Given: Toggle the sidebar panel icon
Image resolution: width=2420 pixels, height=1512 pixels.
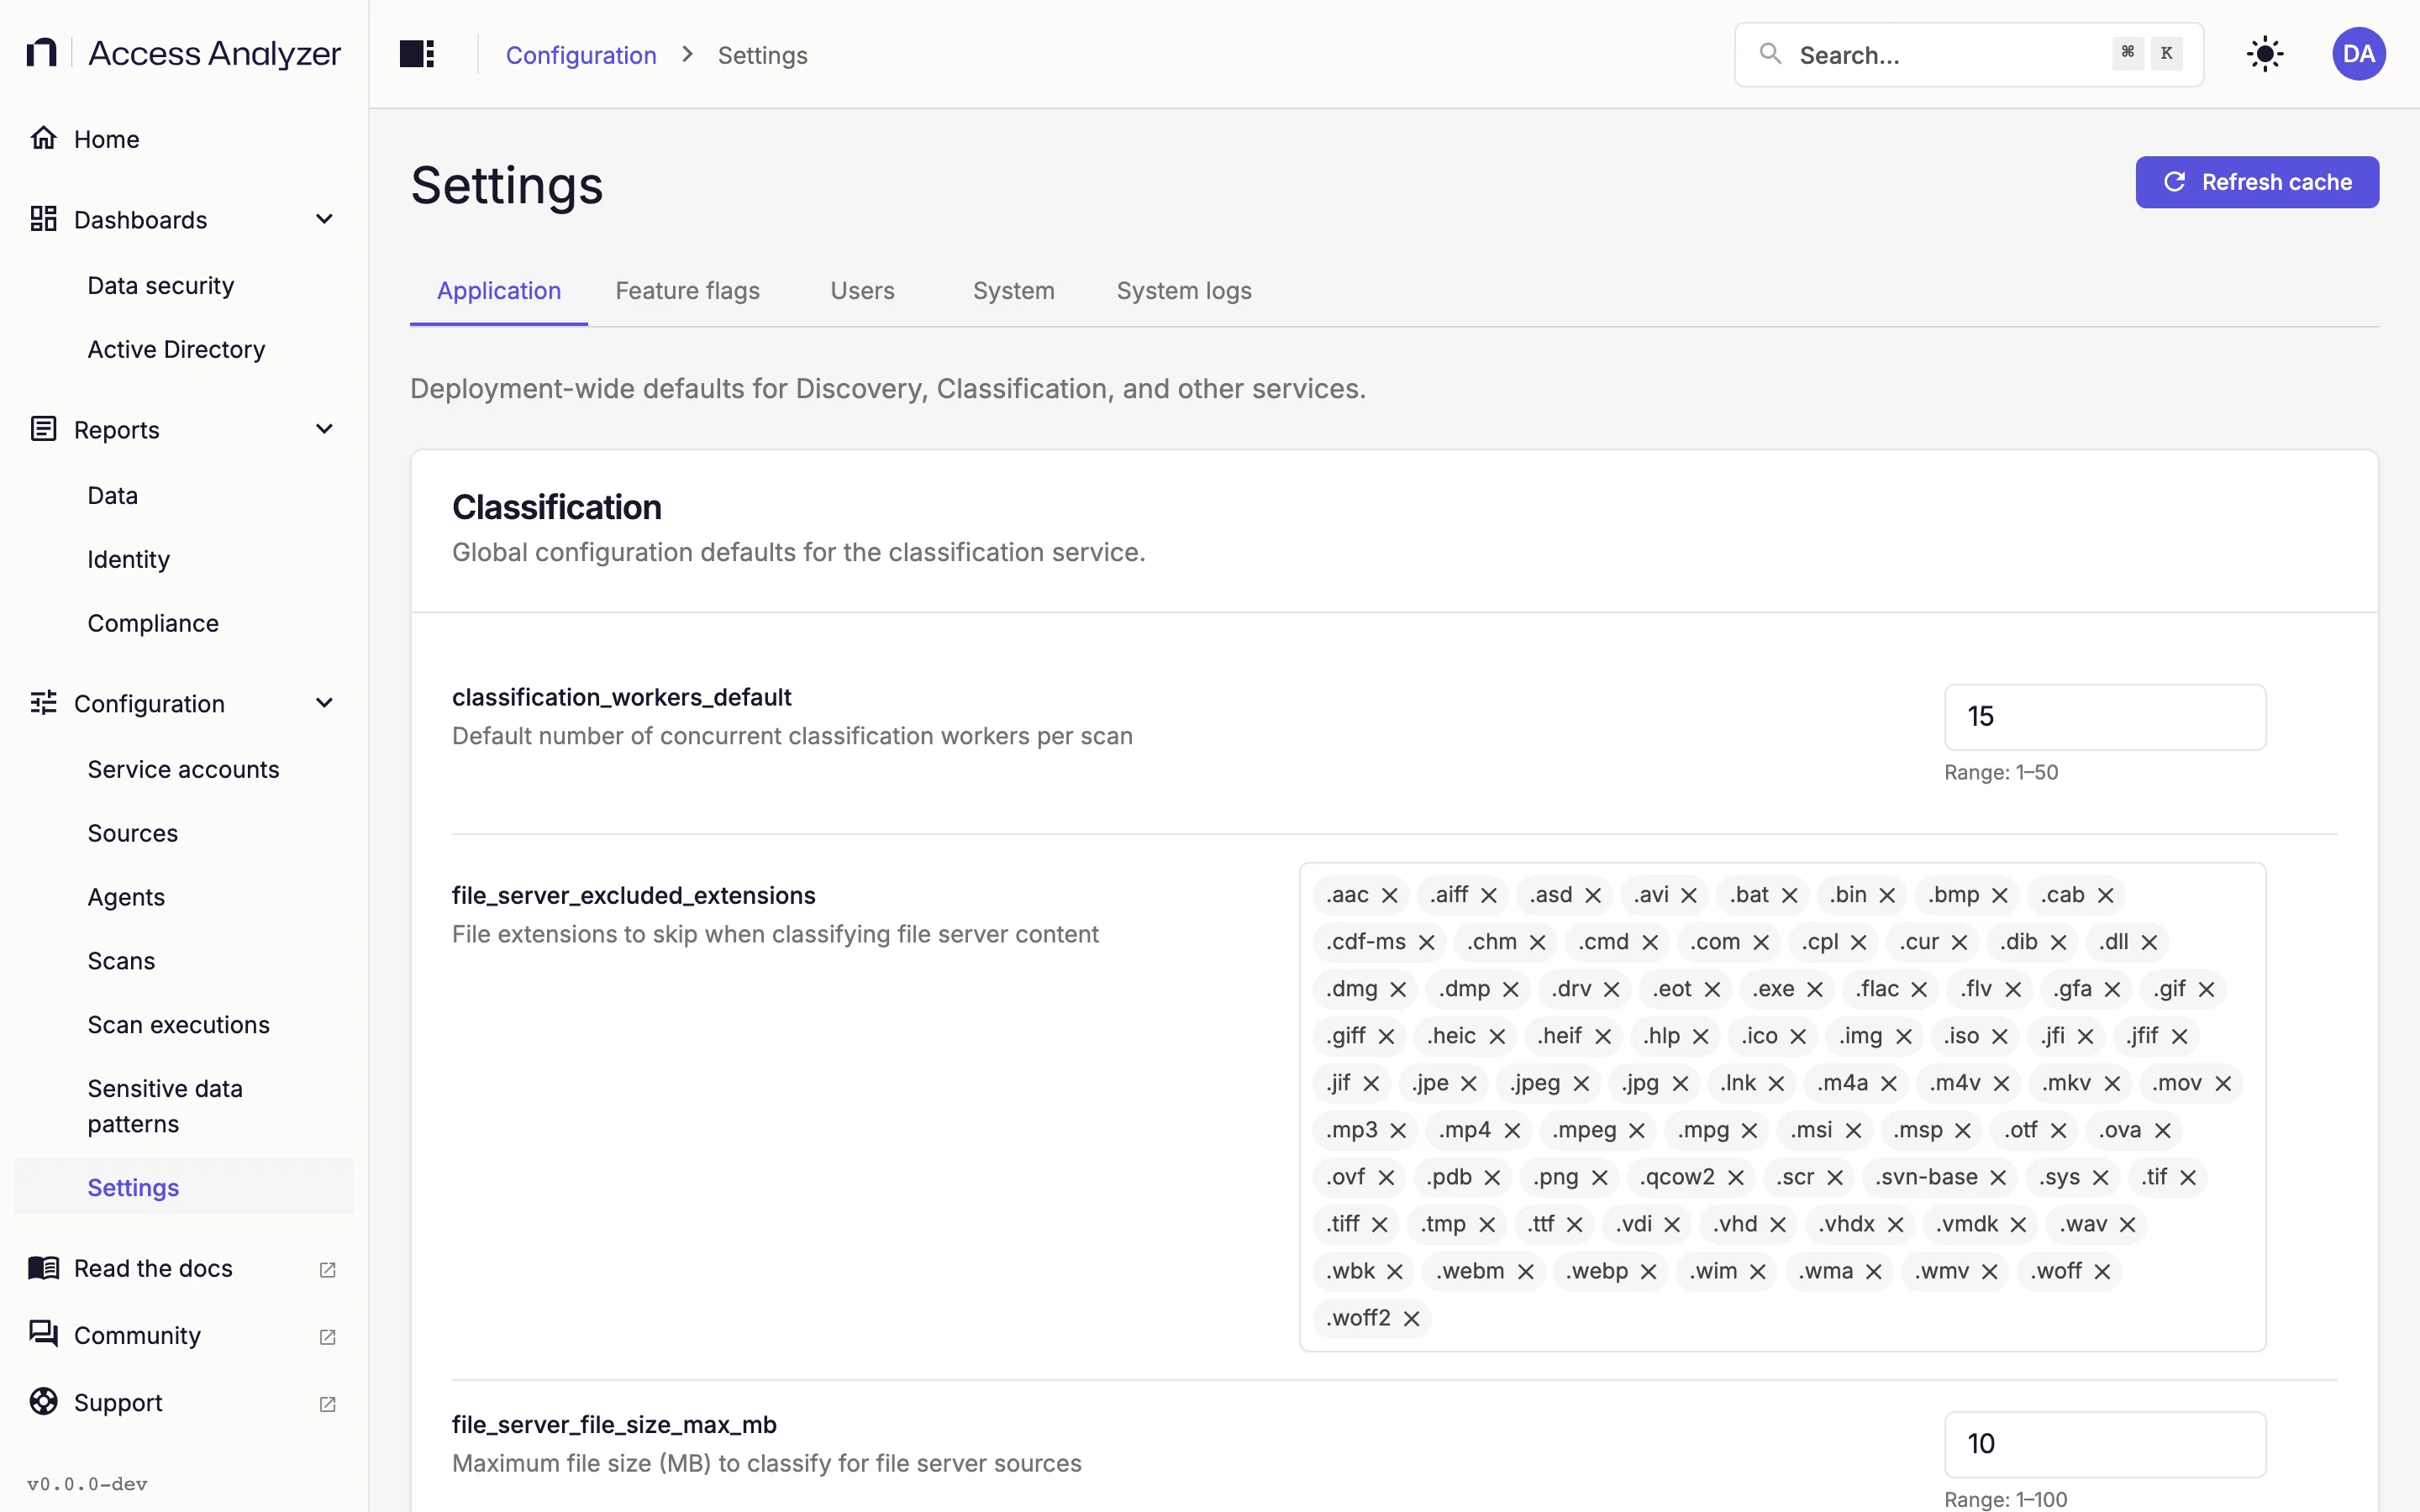Looking at the screenshot, I should click(417, 54).
